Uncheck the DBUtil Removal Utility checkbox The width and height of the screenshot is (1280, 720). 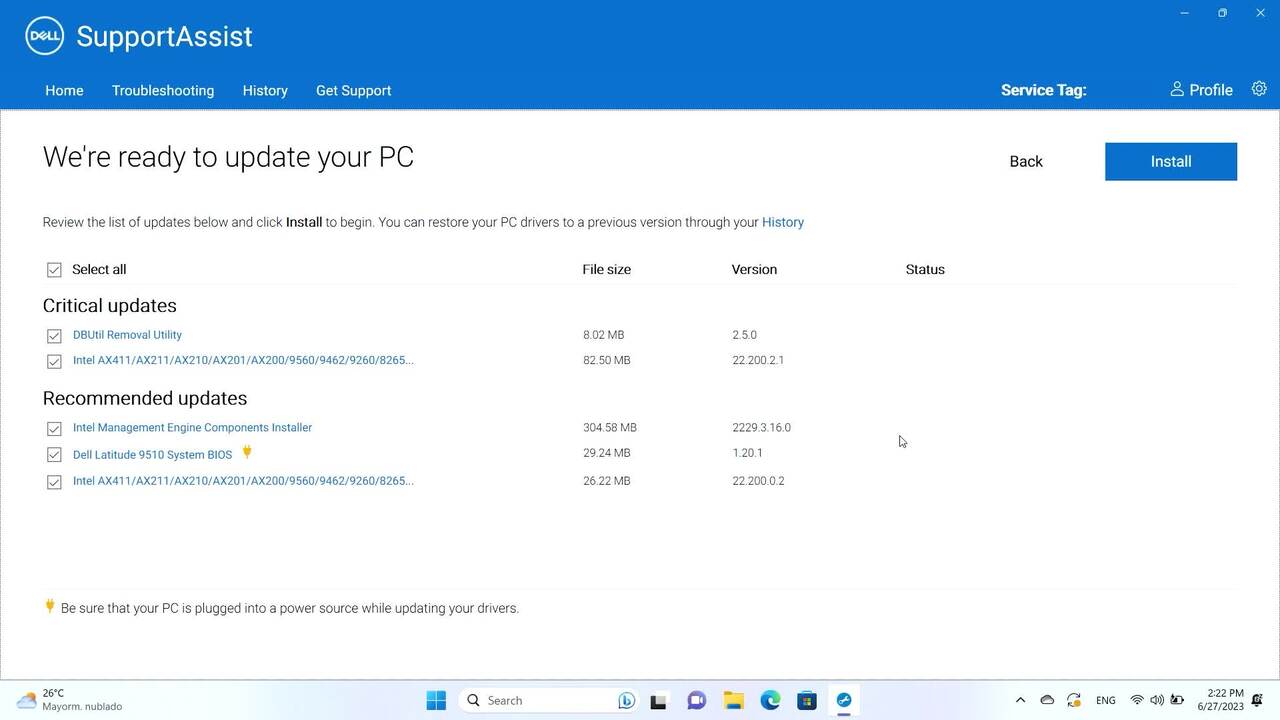click(x=54, y=336)
